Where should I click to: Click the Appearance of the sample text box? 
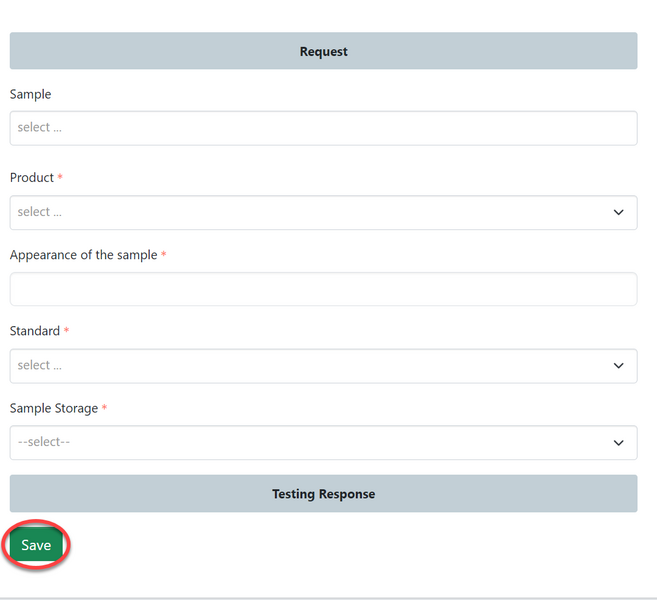click(323, 289)
